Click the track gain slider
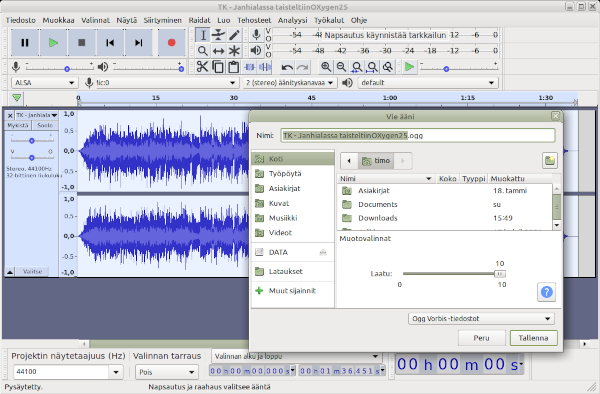Screen dimensions: 600x394 (32, 141)
